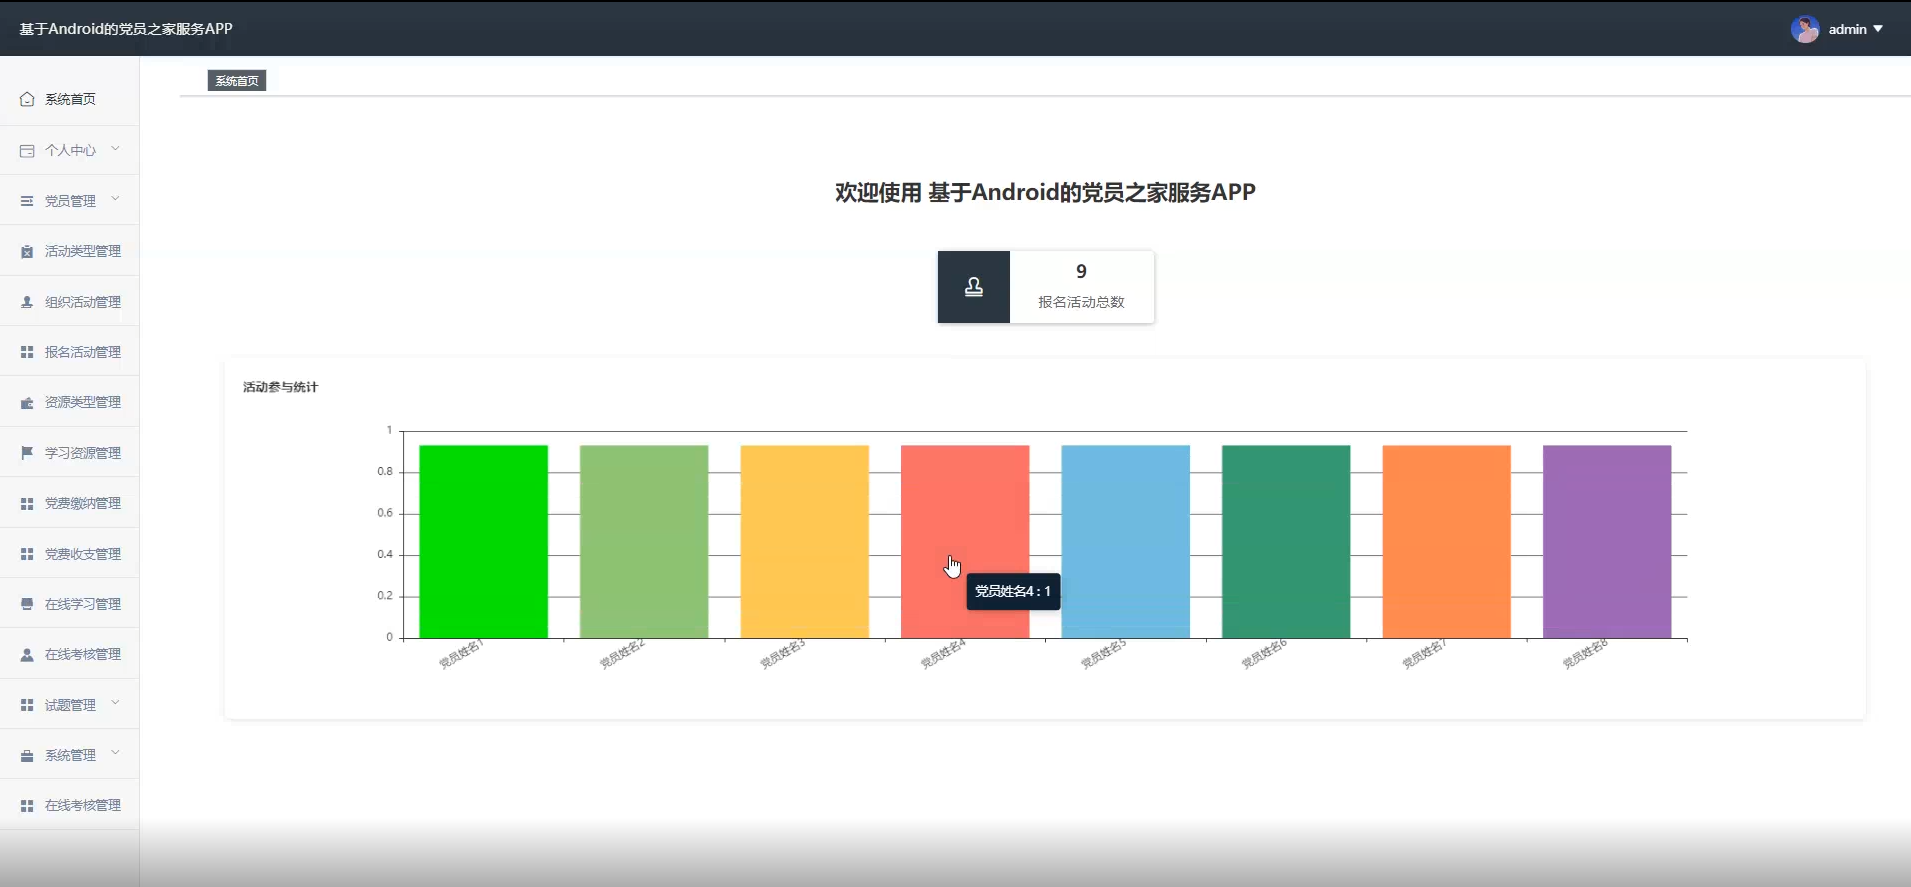Image resolution: width=1911 pixels, height=887 pixels.
Task: Click the grid icon beside 试题管理
Action: 27,705
